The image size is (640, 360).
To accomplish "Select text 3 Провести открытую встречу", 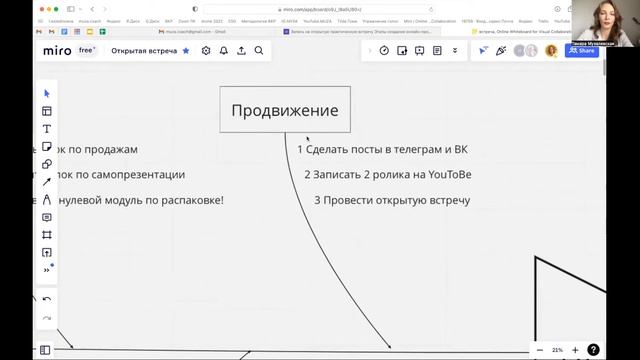I will [x=392, y=200].
